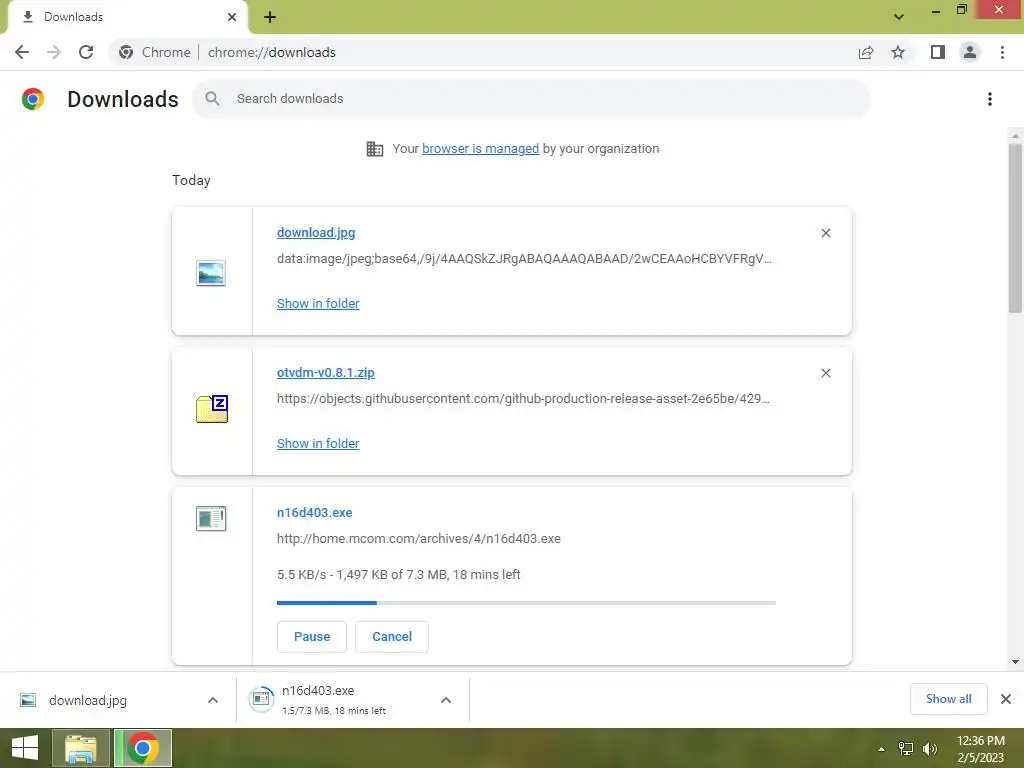Click the download.jpg image file icon
The image size is (1024, 768).
click(211, 272)
